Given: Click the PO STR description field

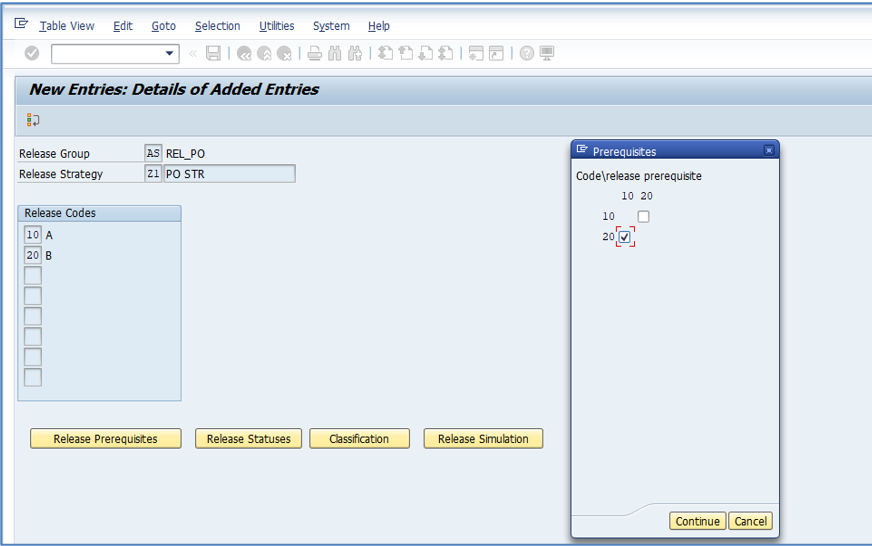Looking at the screenshot, I should coord(230,173).
